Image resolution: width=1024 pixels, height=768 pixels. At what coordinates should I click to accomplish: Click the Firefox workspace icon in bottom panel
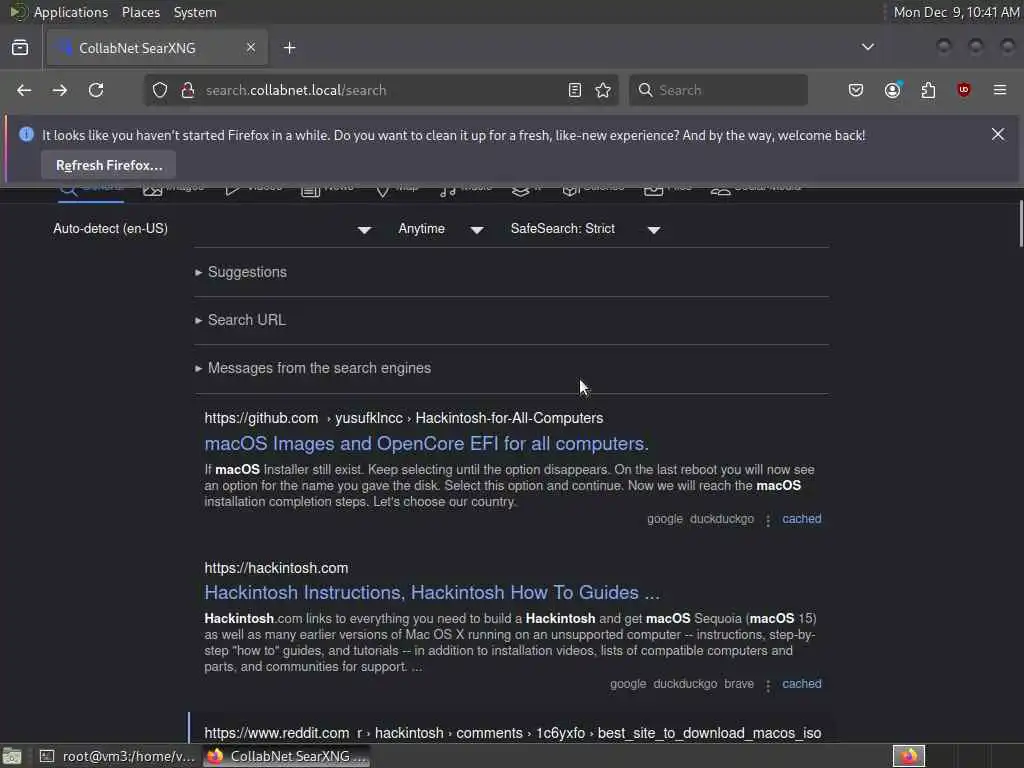pyautogui.click(x=909, y=756)
